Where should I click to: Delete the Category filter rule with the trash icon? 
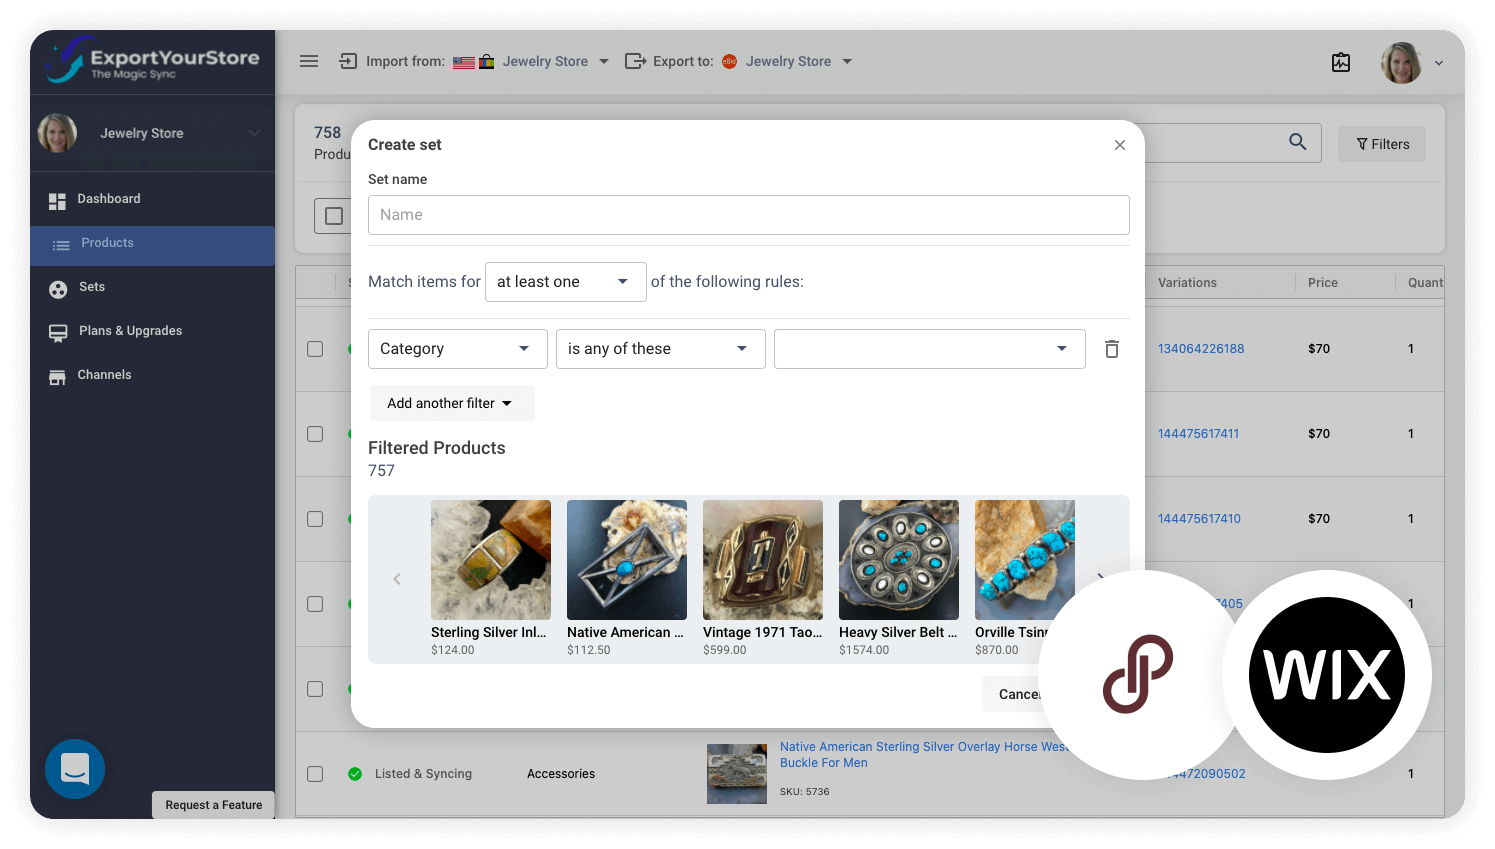click(1111, 348)
